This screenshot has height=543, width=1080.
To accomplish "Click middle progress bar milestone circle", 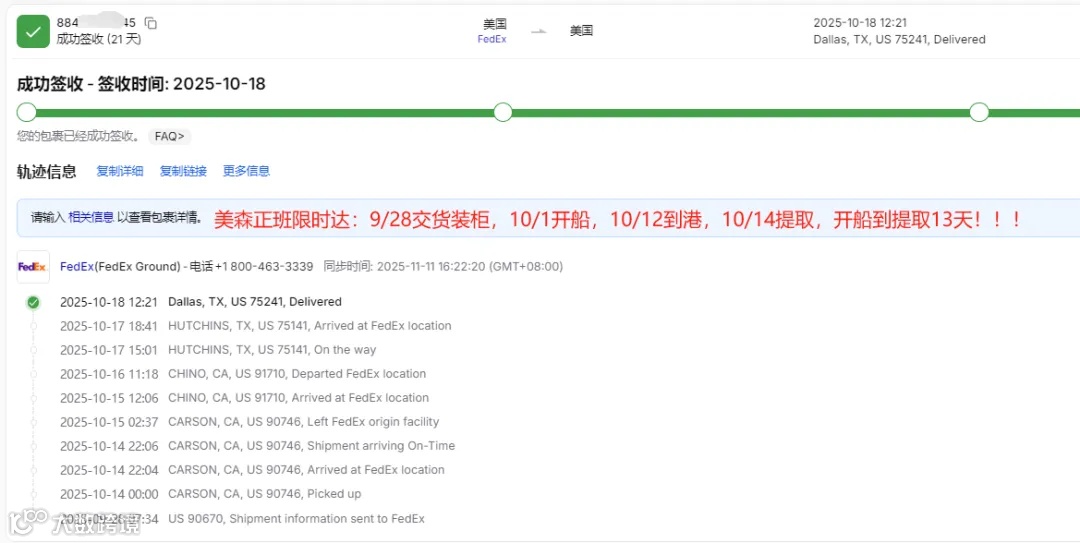I will 503,112.
